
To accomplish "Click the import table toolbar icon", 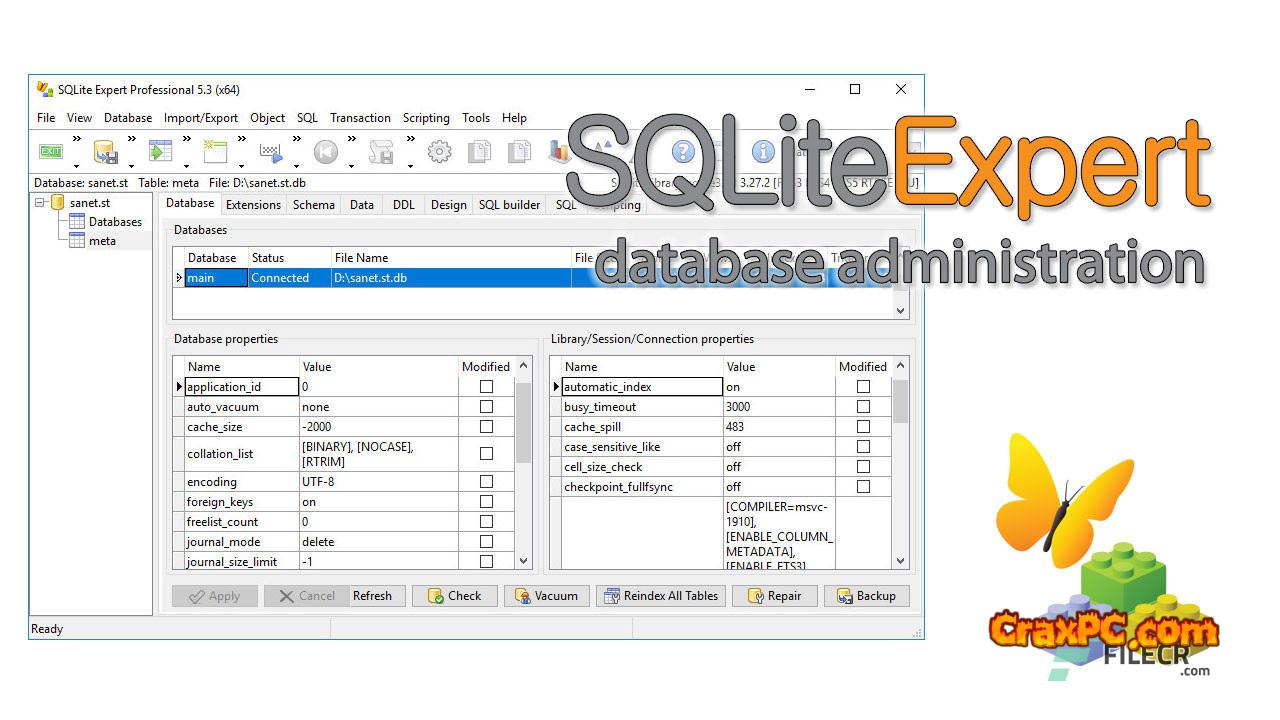I will pyautogui.click(x=160, y=152).
